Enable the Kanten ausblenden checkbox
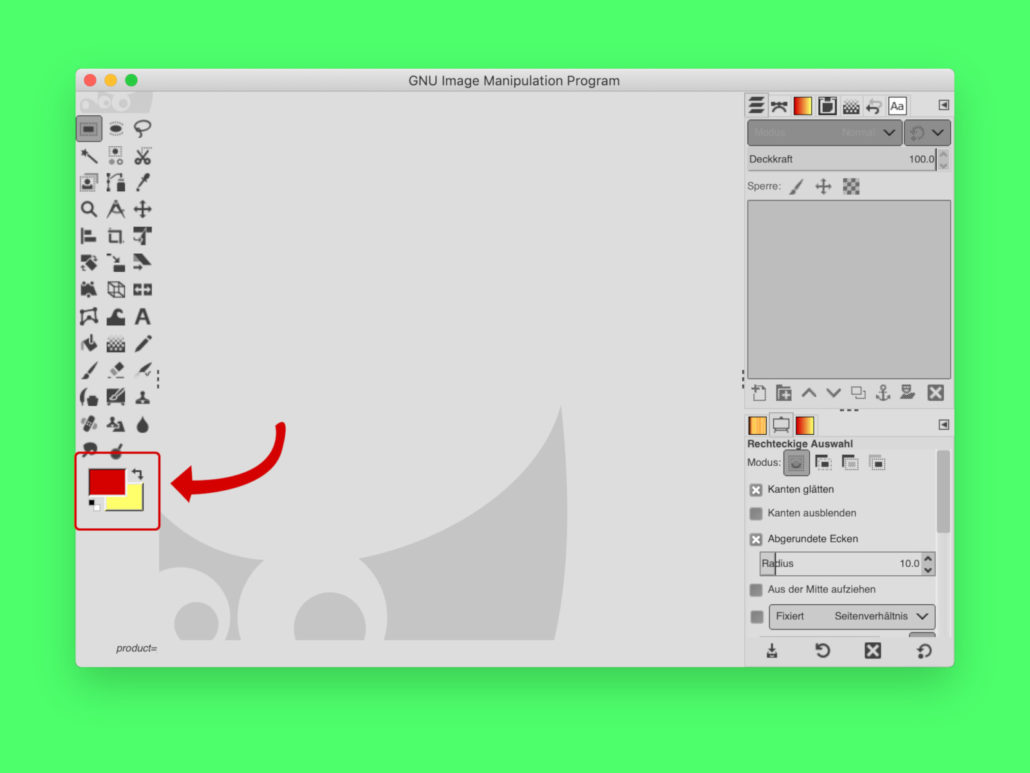The height and width of the screenshot is (773, 1030). (x=756, y=513)
